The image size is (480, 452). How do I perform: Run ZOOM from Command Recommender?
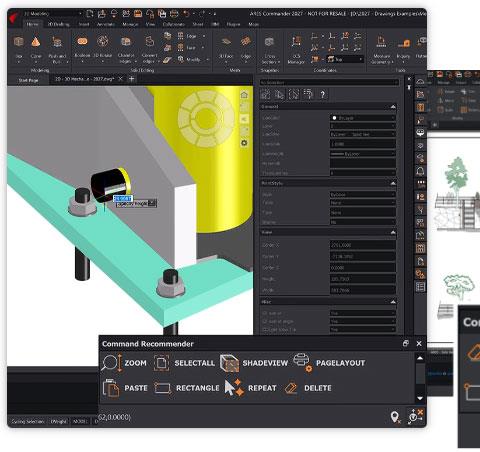pos(124,363)
